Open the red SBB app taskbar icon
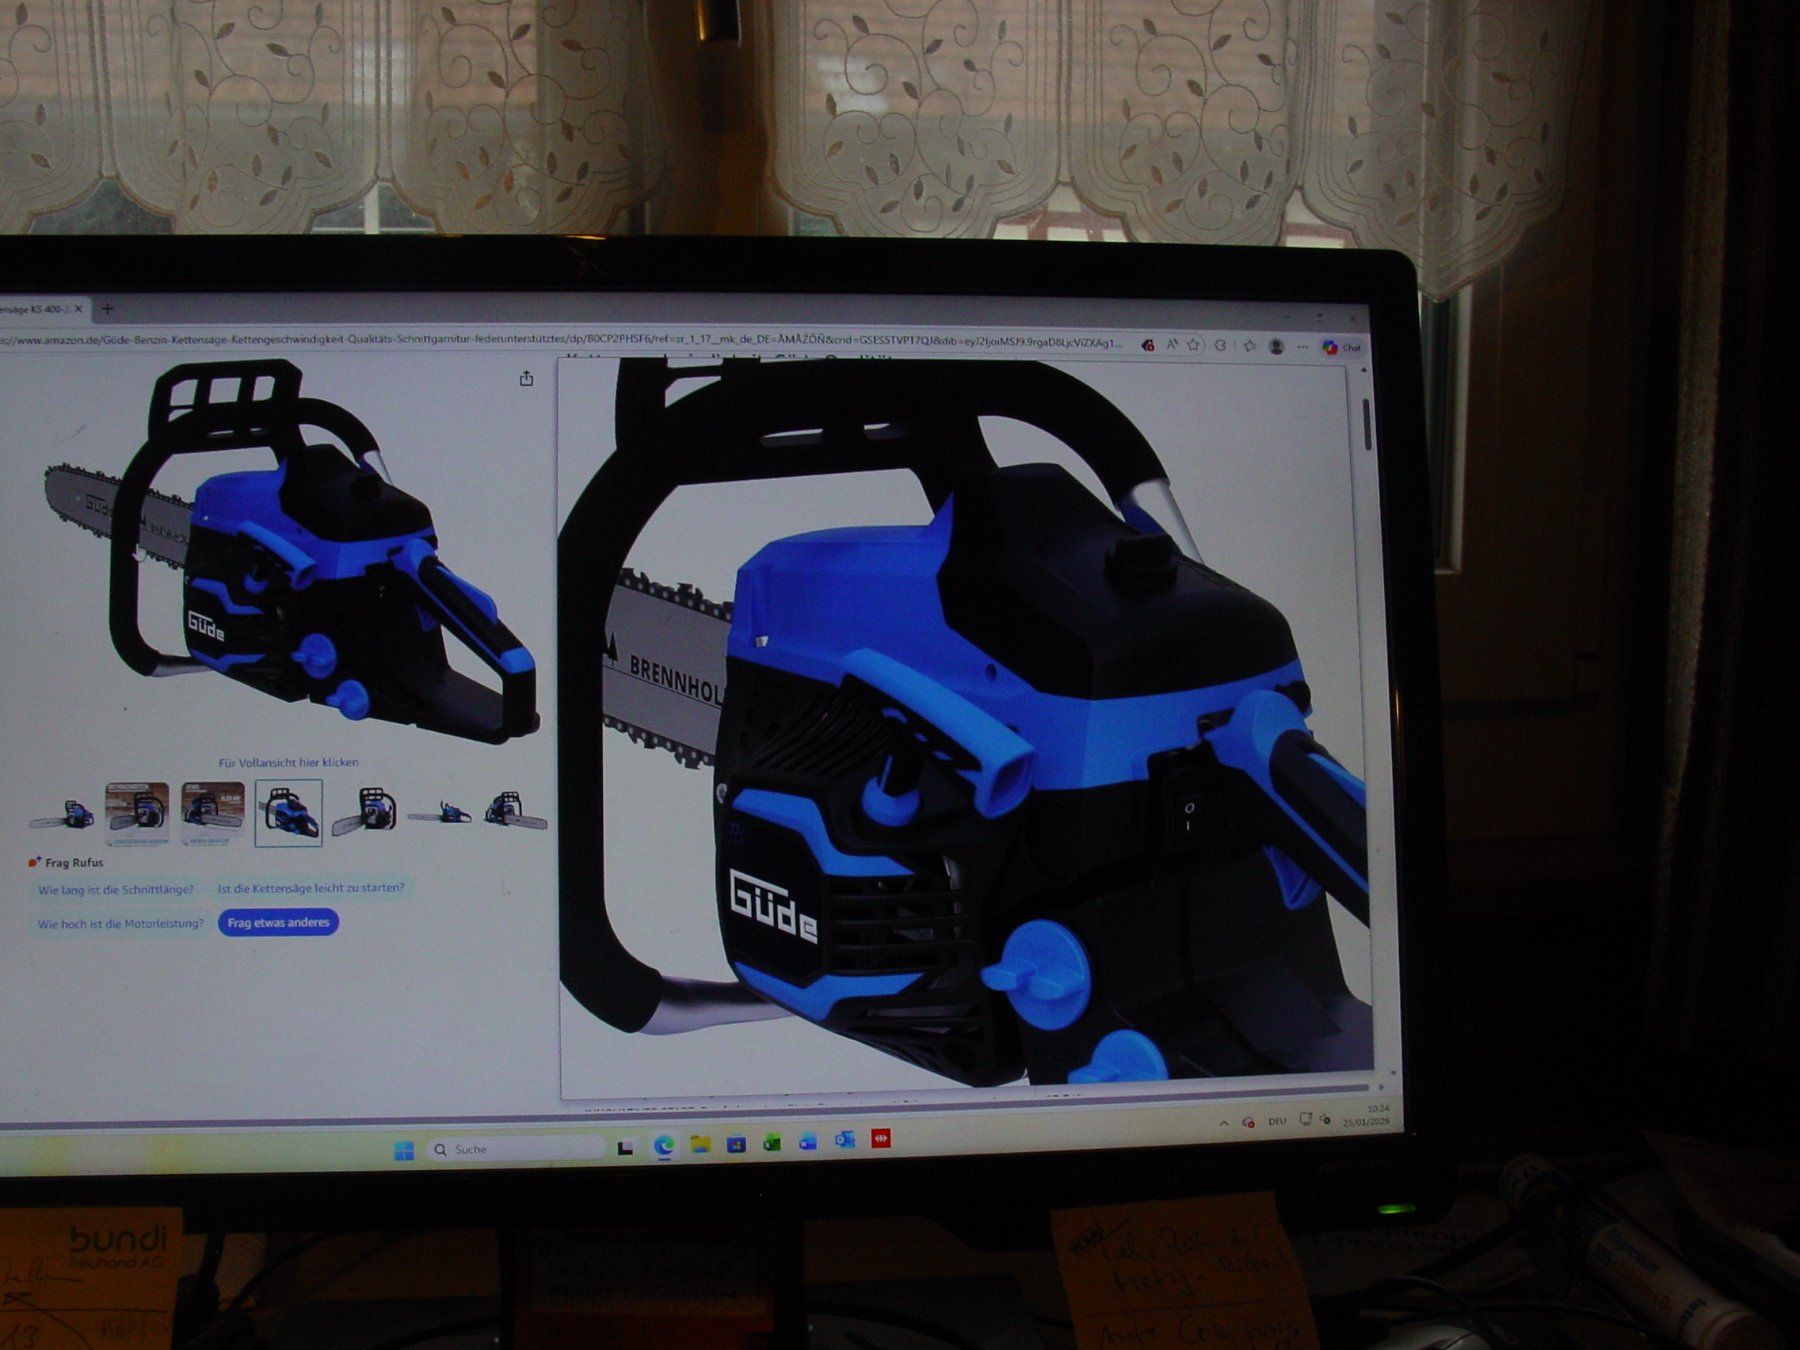1800x1350 pixels. 881,1138
